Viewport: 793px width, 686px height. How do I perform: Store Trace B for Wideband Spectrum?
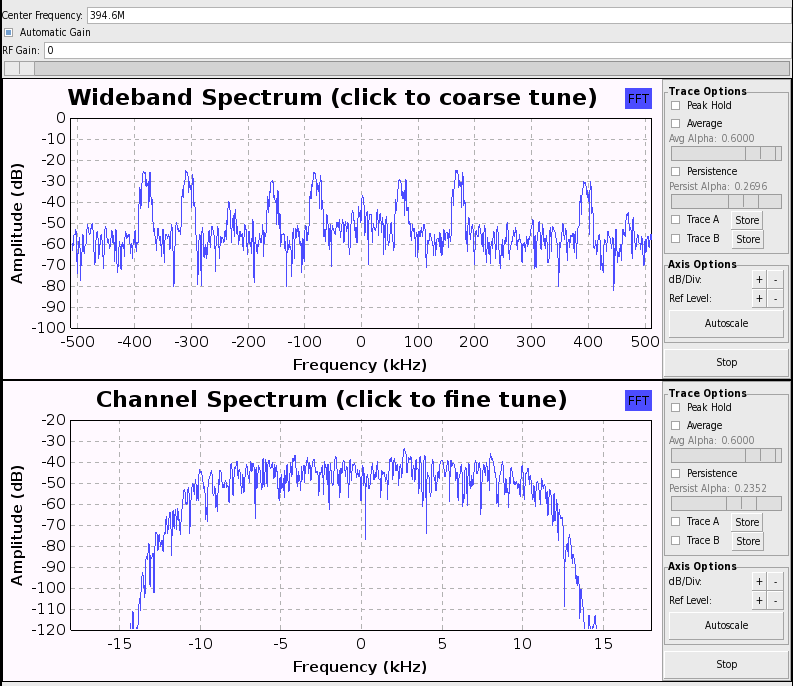tap(747, 239)
